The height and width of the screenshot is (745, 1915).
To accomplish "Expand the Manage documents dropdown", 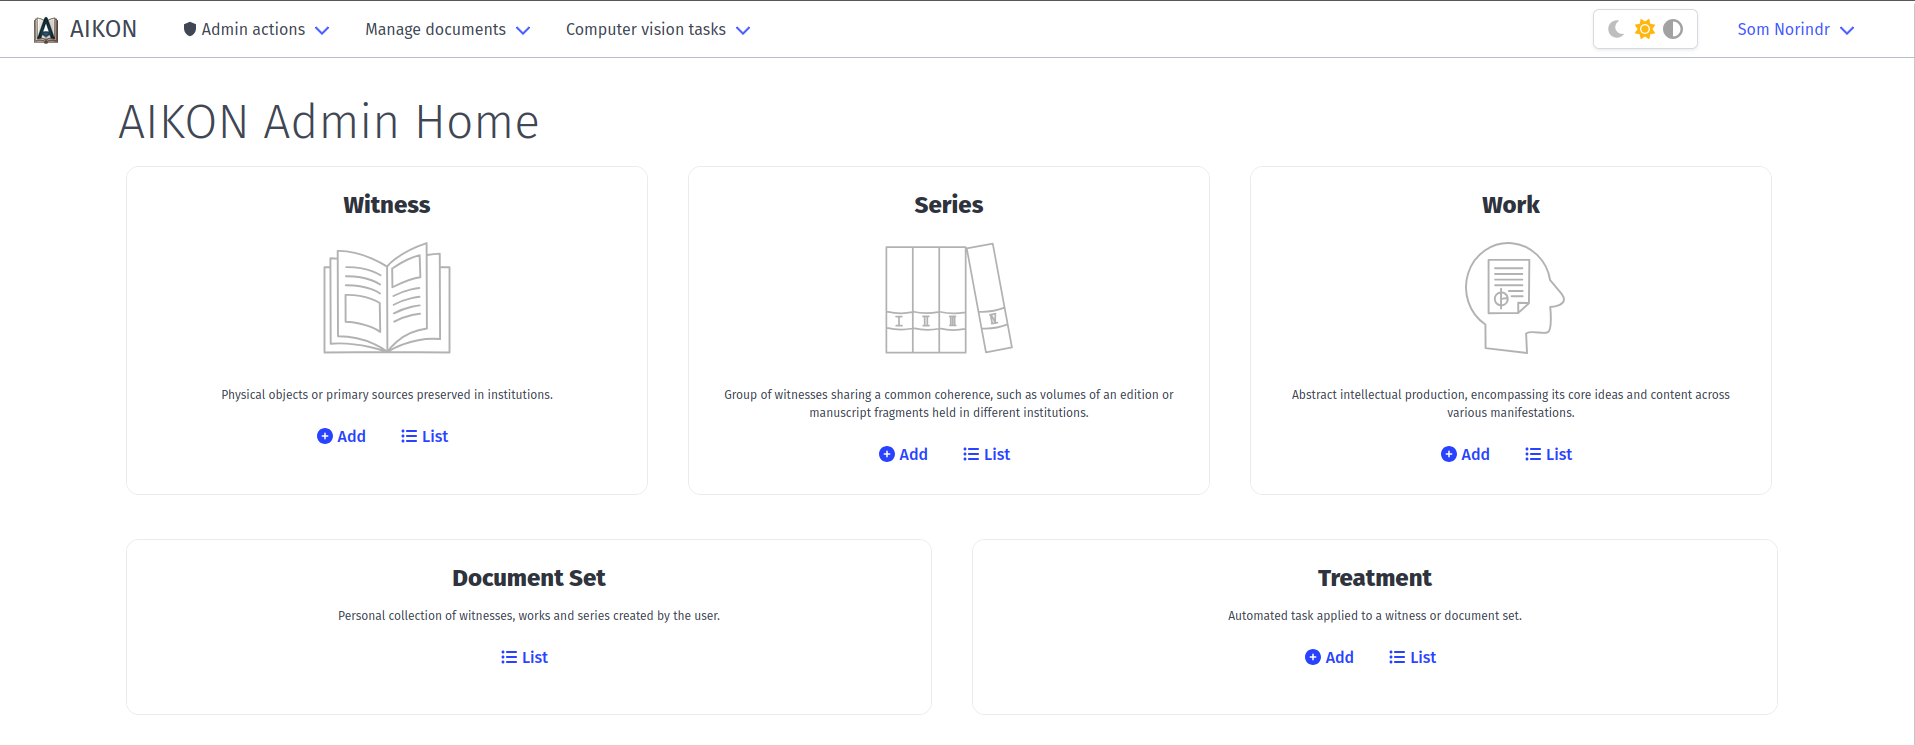I will [446, 29].
